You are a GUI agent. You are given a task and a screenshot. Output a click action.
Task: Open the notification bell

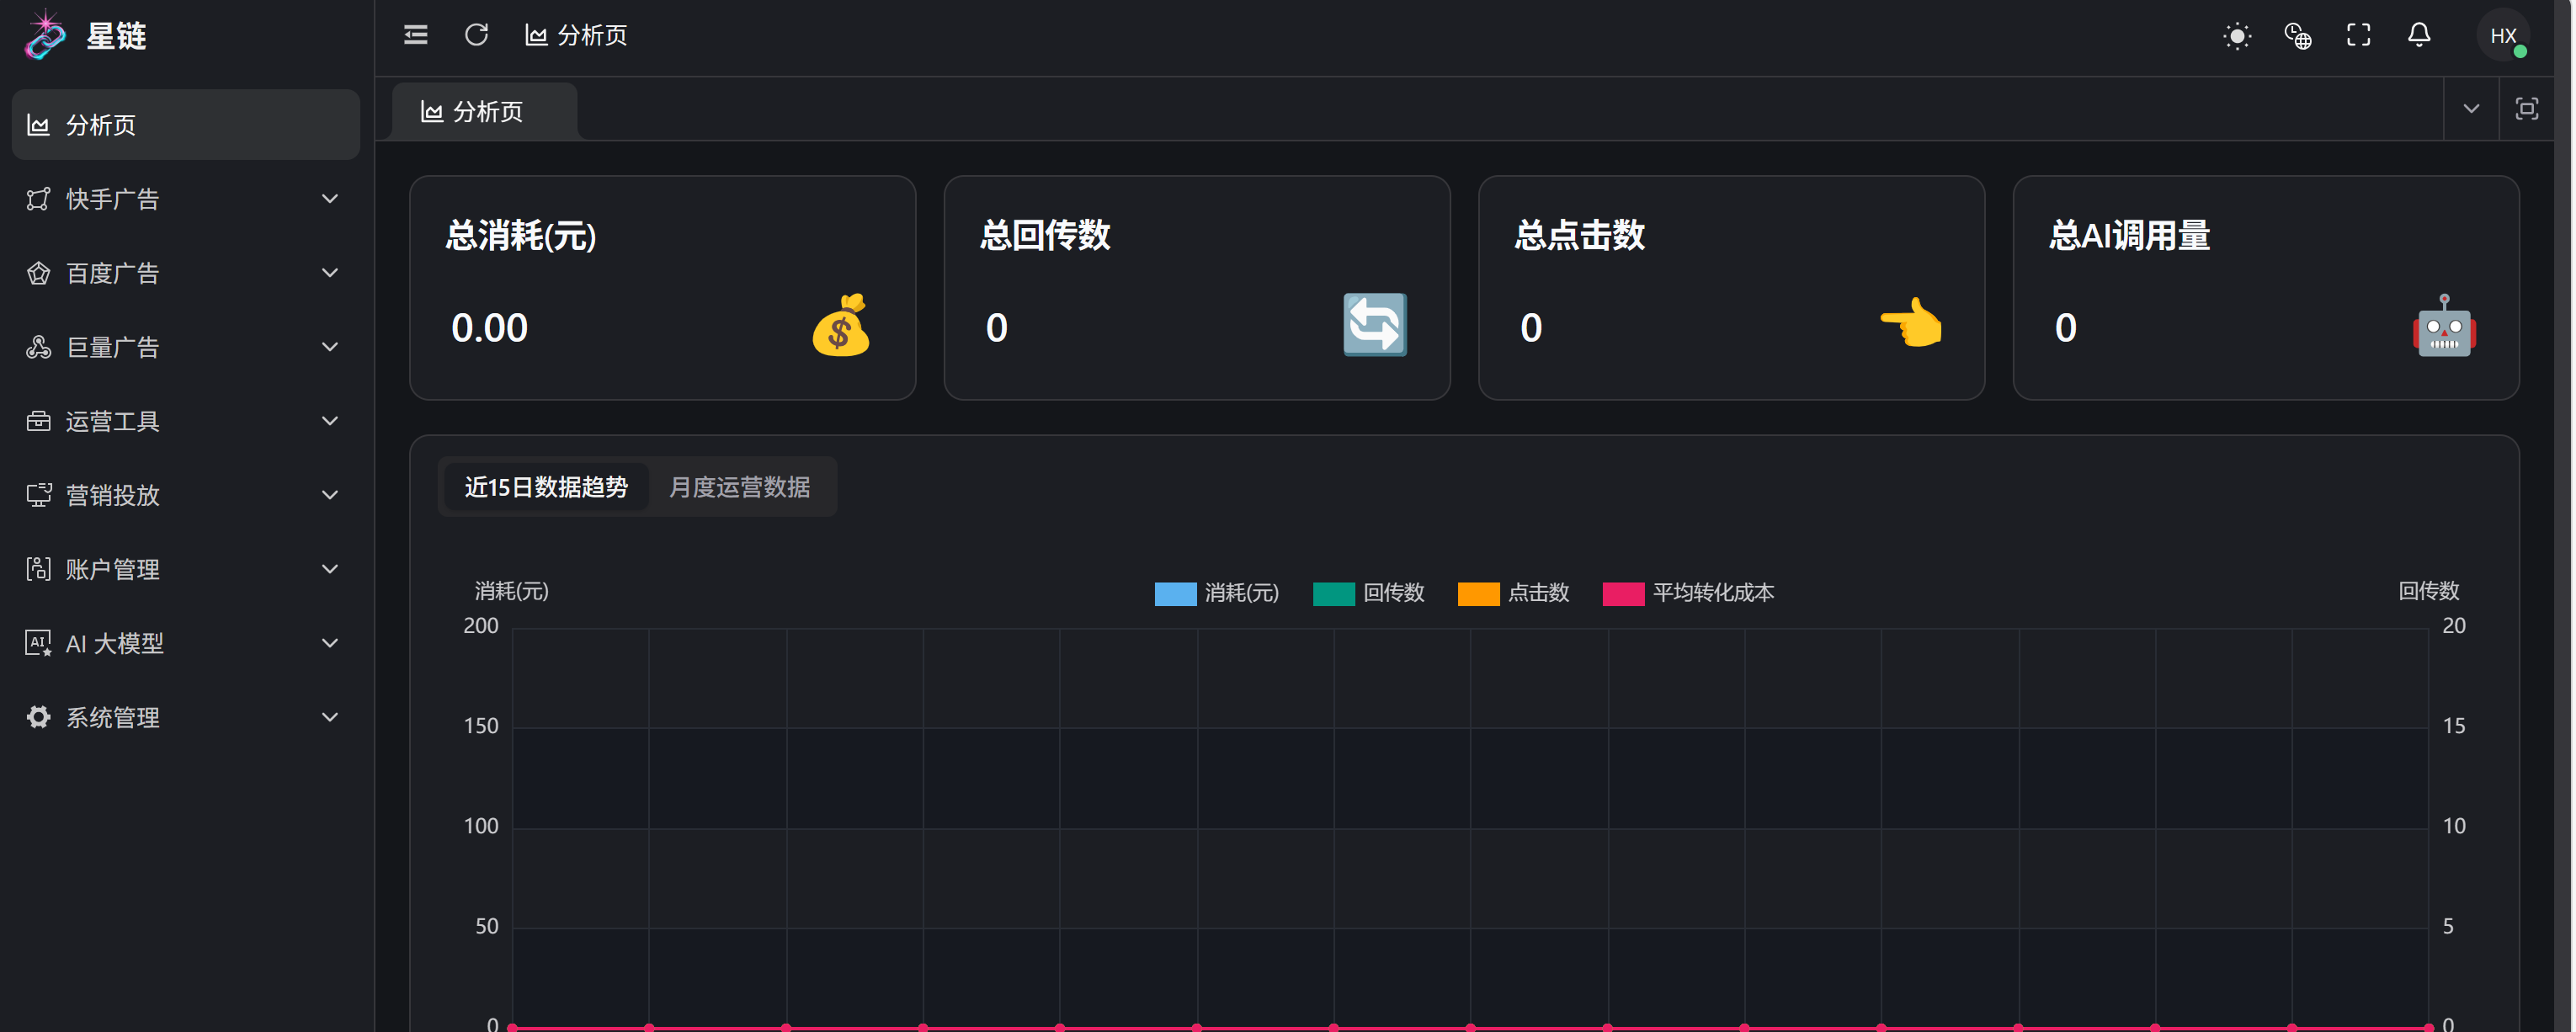point(2418,36)
